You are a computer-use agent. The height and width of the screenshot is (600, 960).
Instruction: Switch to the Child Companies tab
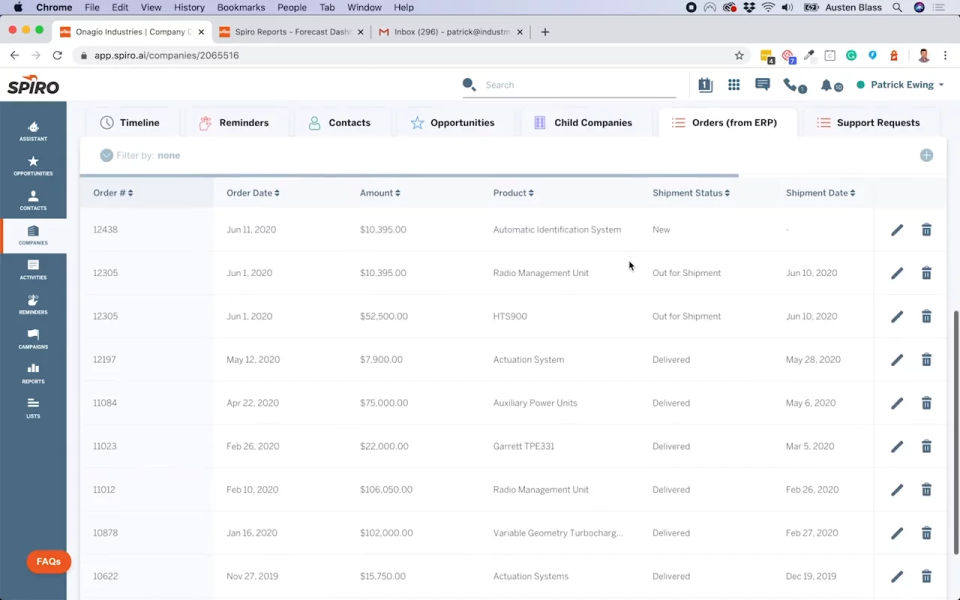pyautogui.click(x=583, y=122)
